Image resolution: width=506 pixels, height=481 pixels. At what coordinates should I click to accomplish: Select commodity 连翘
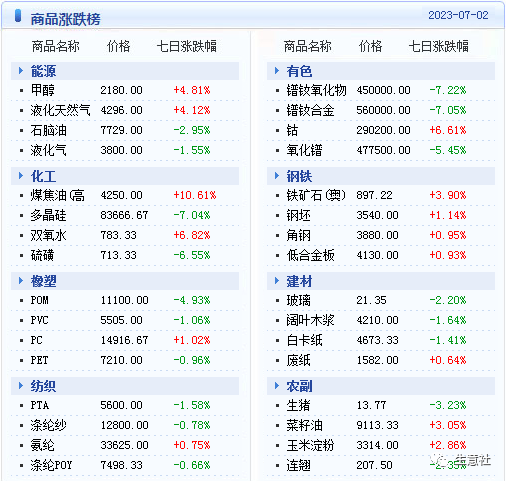[x=298, y=465]
